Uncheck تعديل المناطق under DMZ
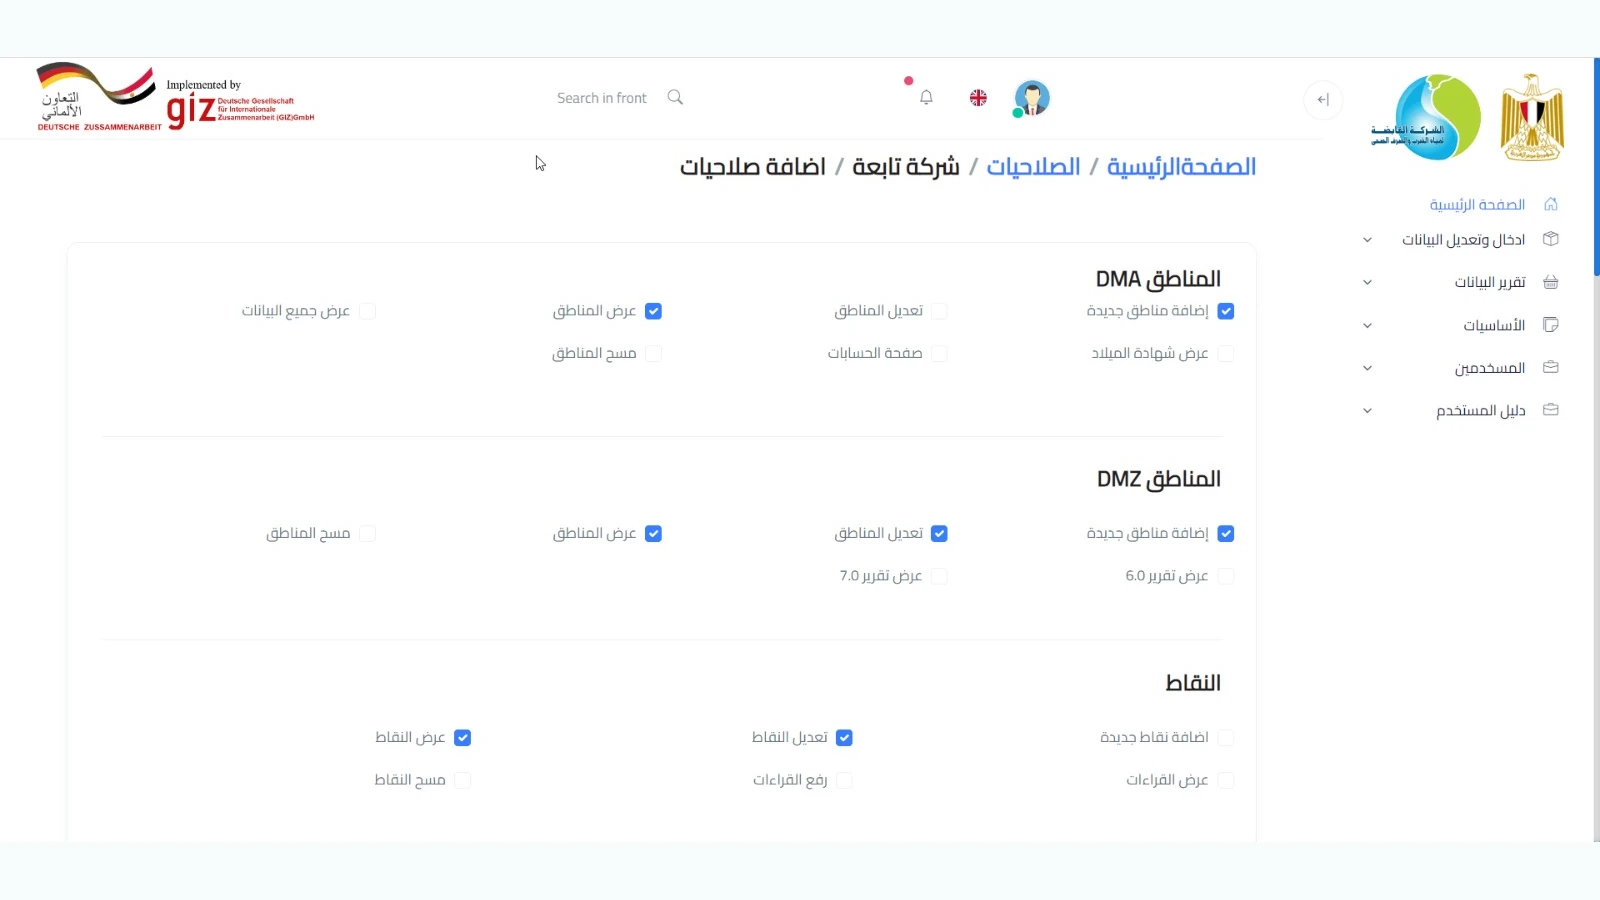1600x900 pixels. pyautogui.click(x=939, y=534)
